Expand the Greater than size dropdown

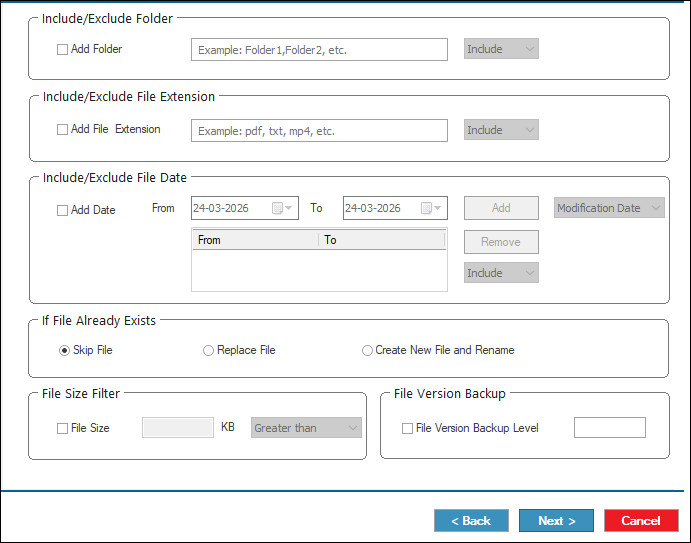pos(306,428)
